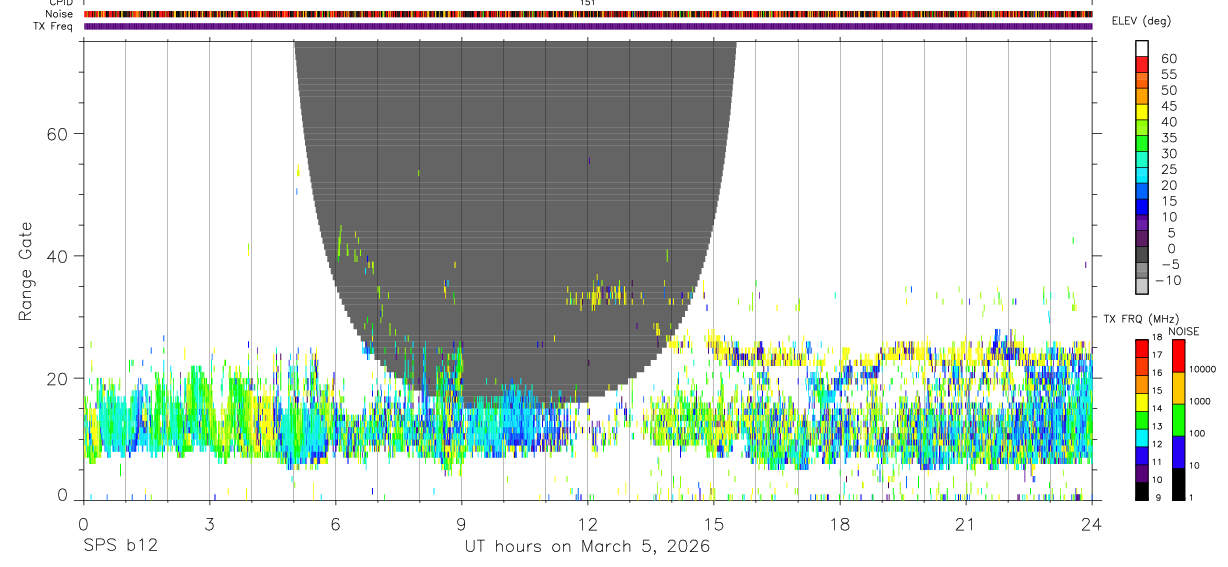This screenshot has width=1228, height=567.
Task: Click the '30' label on the ELEV colorbar
Action: pyautogui.click(x=1168, y=154)
